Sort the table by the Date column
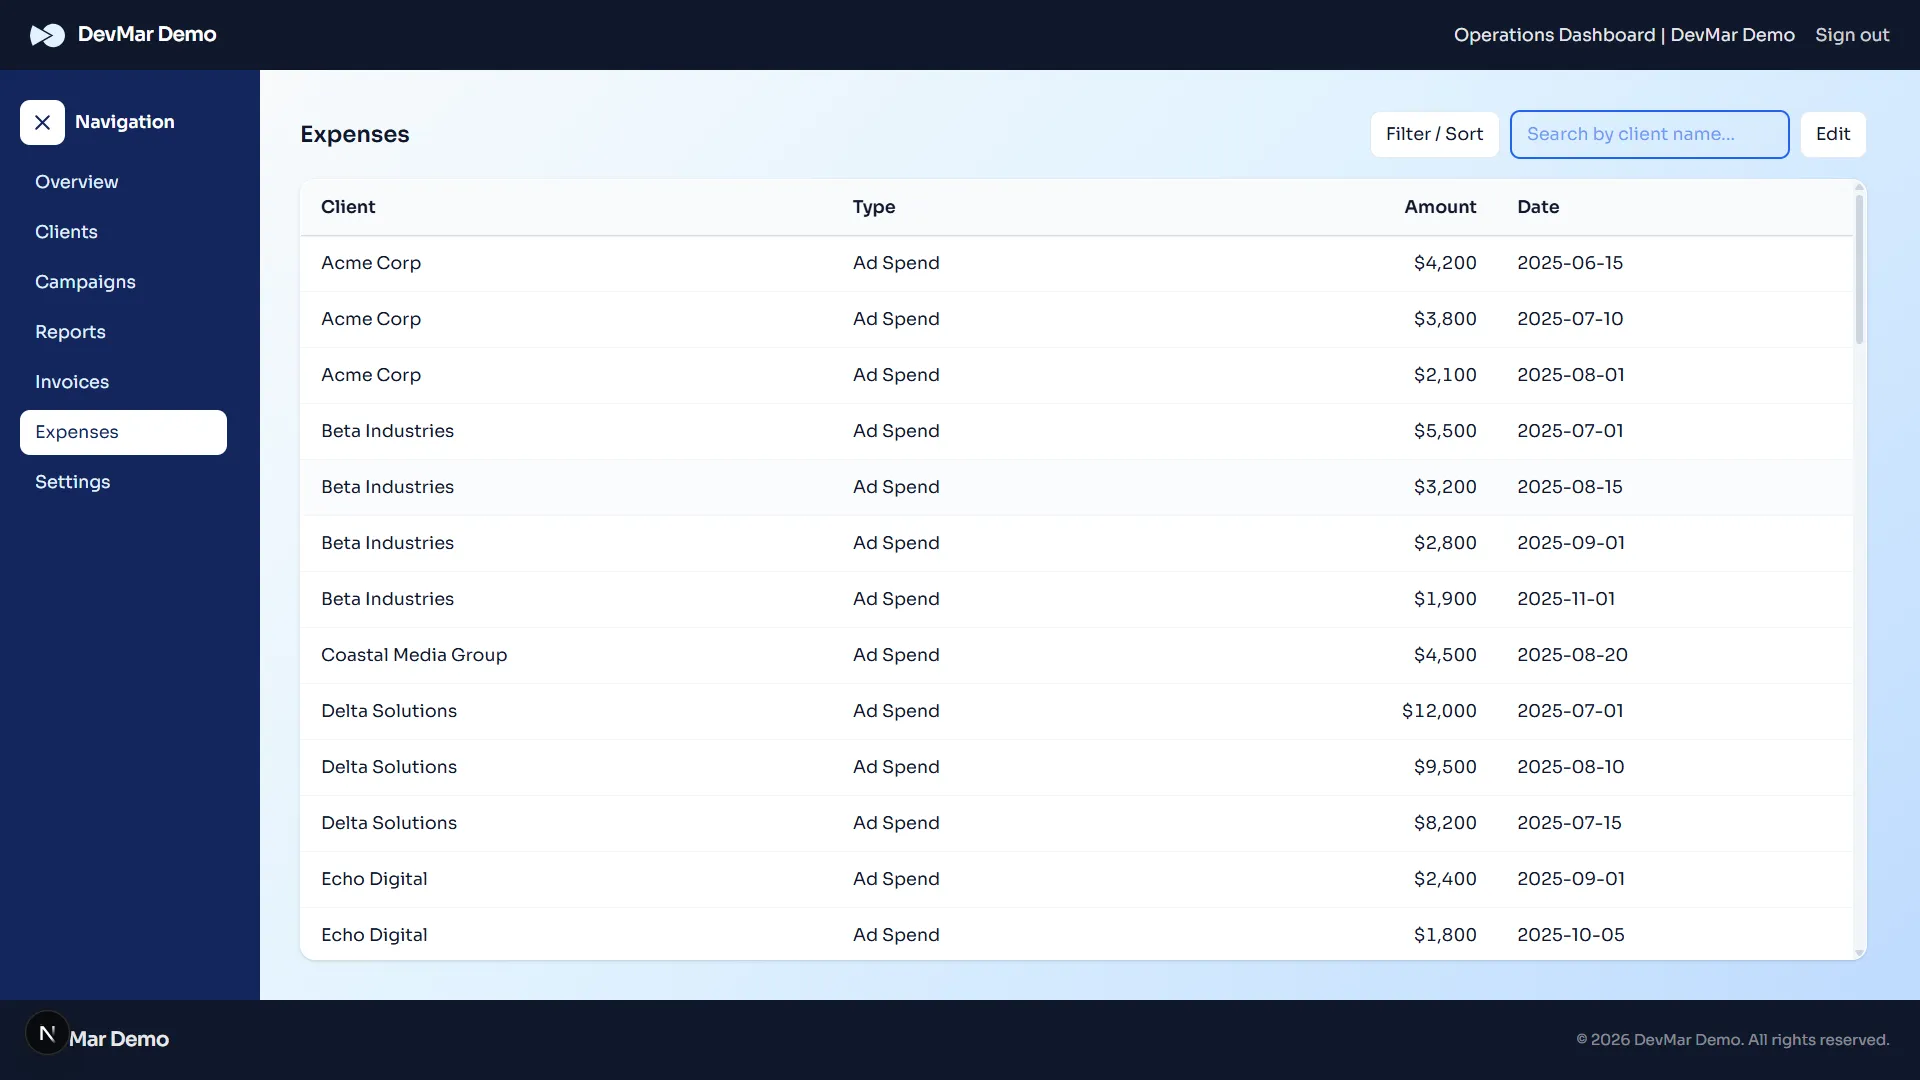The height and width of the screenshot is (1080, 1920). point(1538,207)
